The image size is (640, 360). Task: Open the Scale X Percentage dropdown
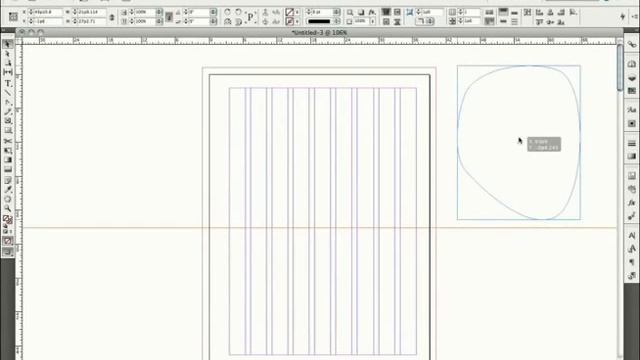159,12
